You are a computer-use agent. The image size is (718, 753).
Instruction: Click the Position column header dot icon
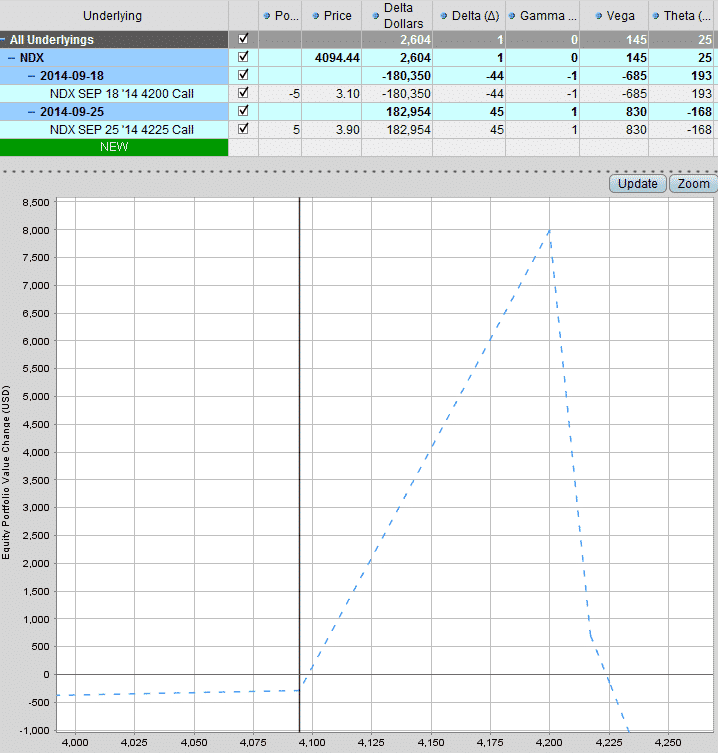pyautogui.click(x=267, y=16)
